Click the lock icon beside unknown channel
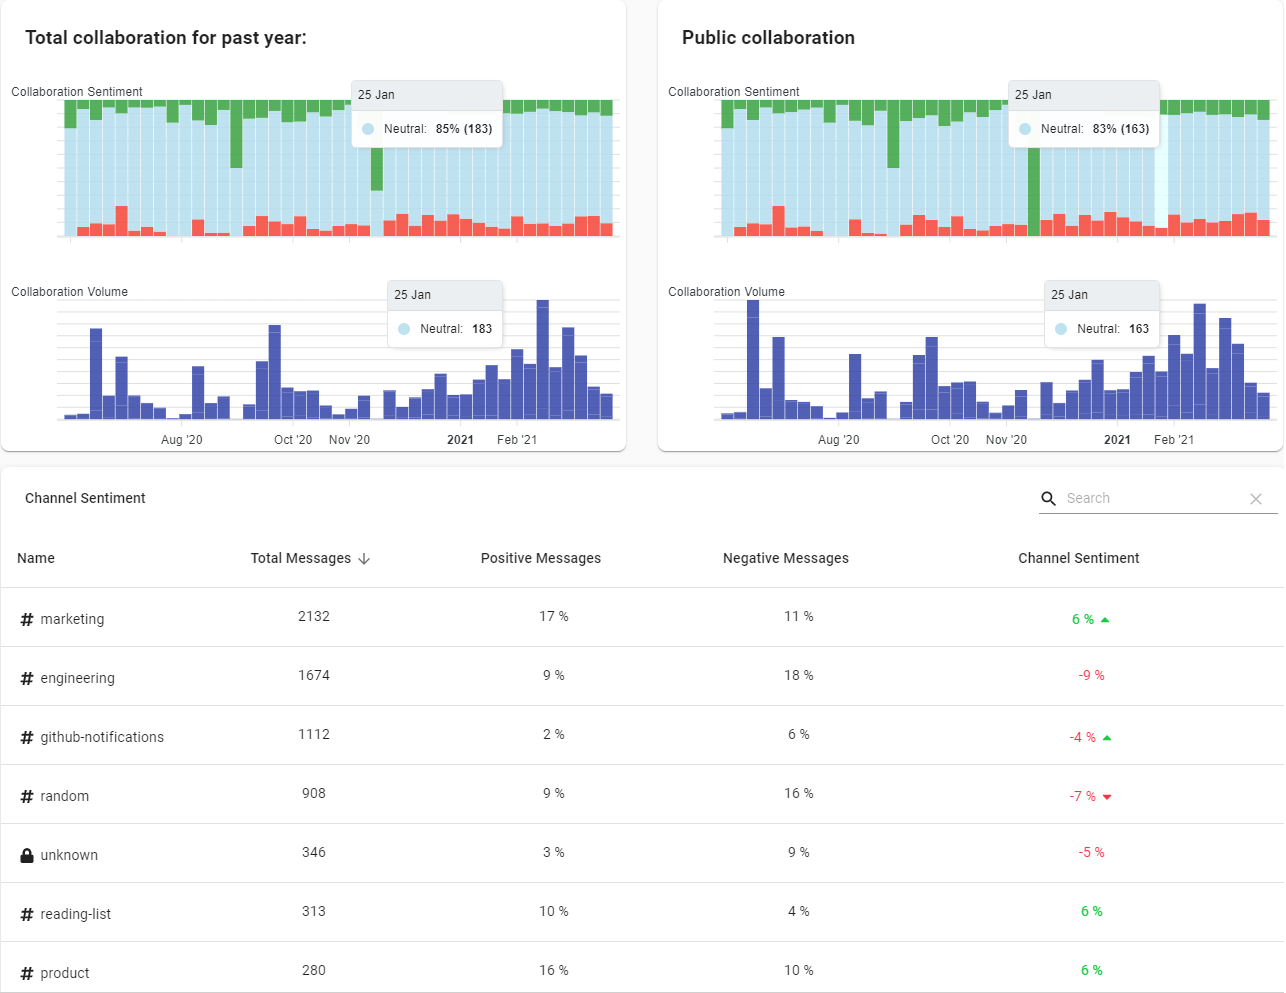1286x993 pixels. tap(27, 855)
